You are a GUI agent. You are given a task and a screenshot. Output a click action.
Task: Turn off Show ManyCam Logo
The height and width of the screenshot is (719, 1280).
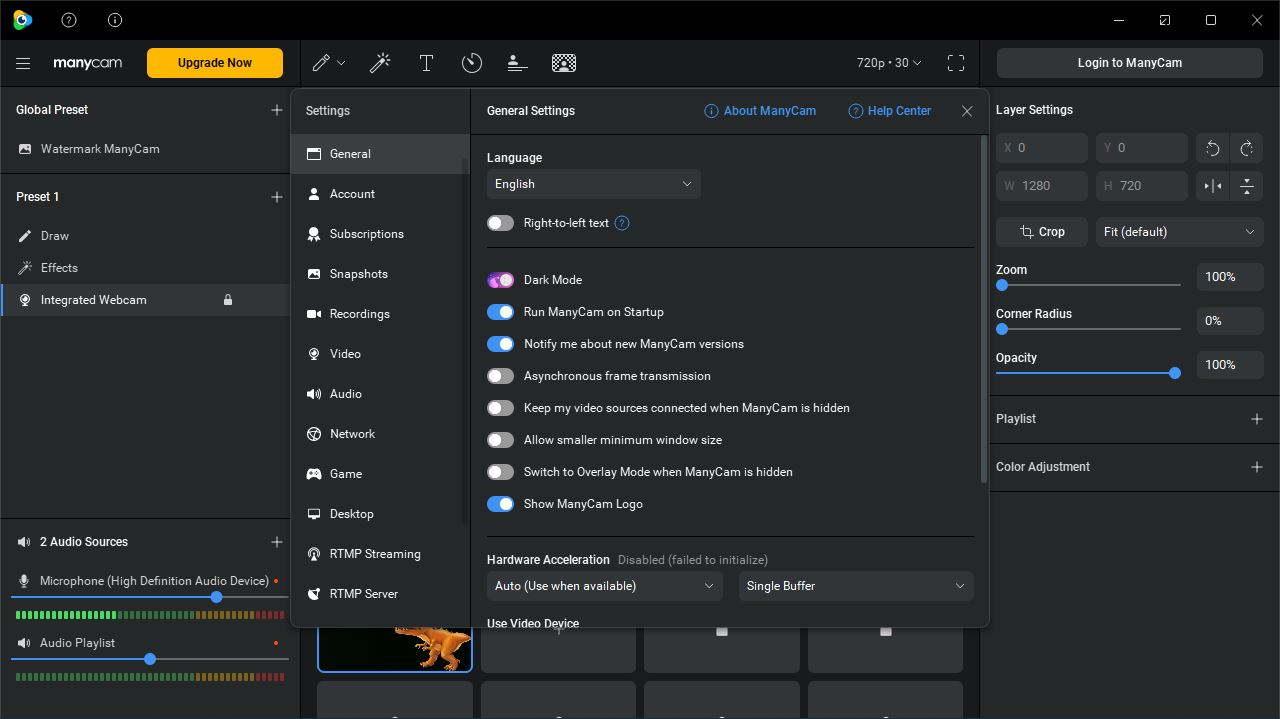500,504
